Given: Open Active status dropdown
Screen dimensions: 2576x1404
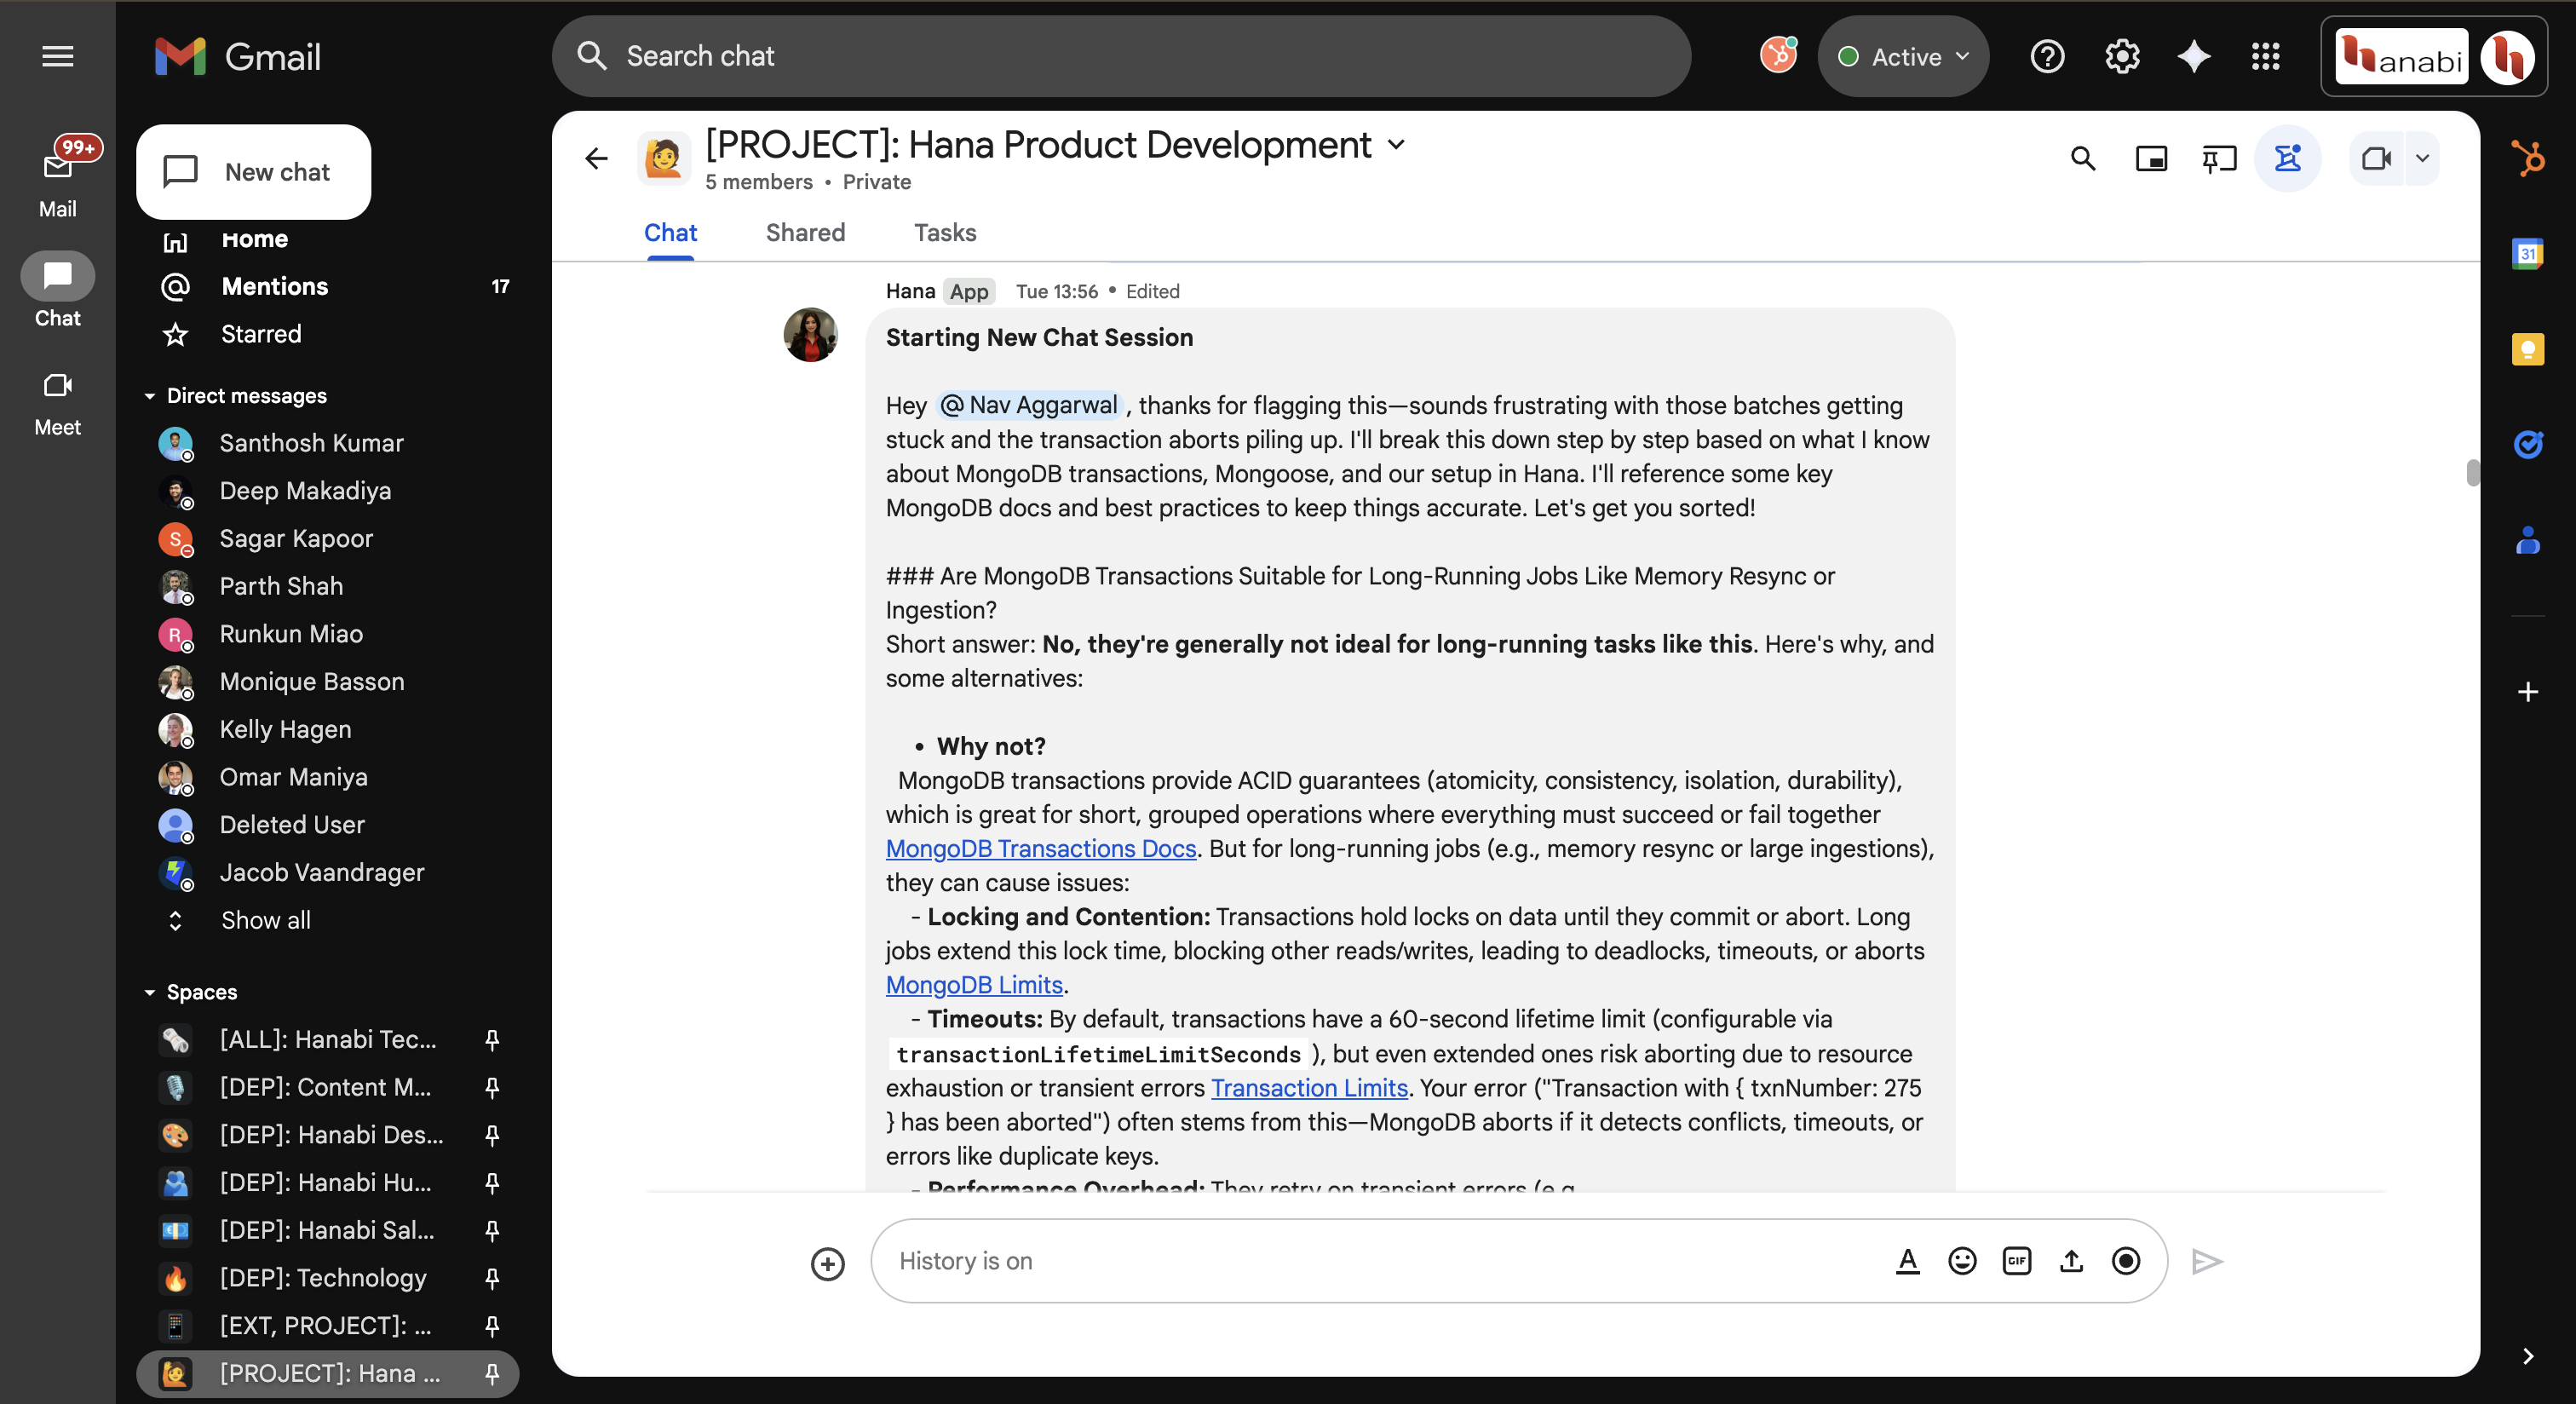Looking at the screenshot, I should click(1903, 56).
